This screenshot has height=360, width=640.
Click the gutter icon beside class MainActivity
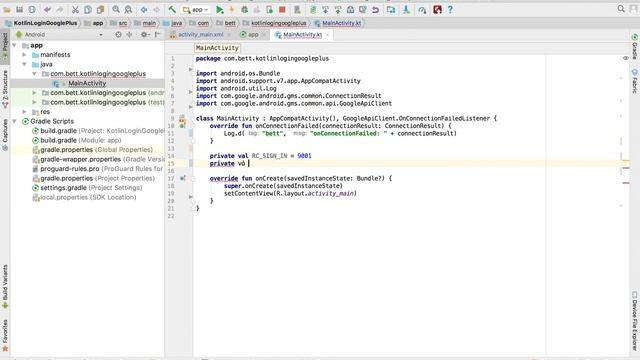point(182,119)
